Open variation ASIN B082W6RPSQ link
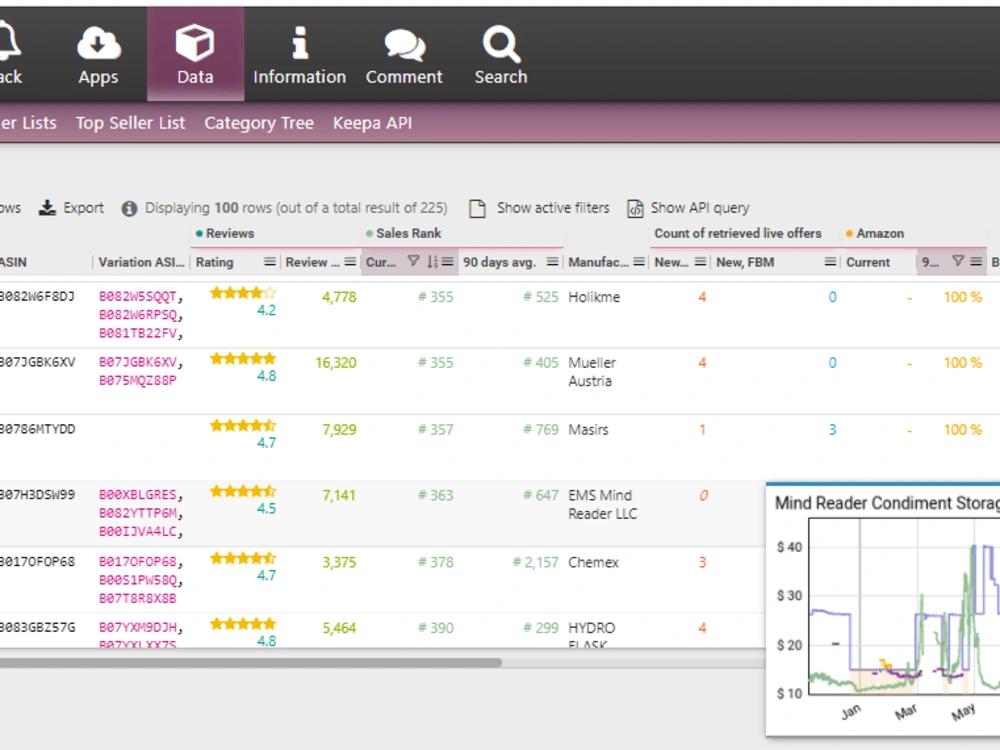This screenshot has height=750, width=1000. (x=138, y=315)
